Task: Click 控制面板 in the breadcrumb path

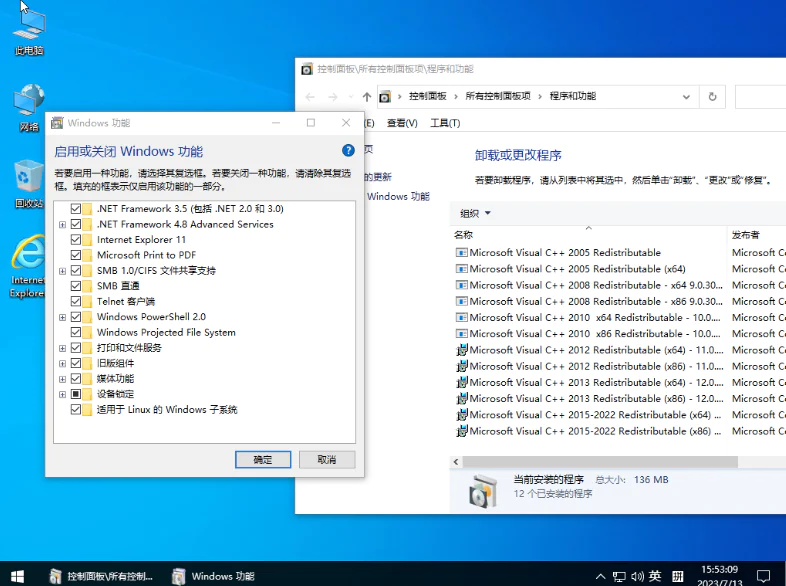Action: (428, 96)
